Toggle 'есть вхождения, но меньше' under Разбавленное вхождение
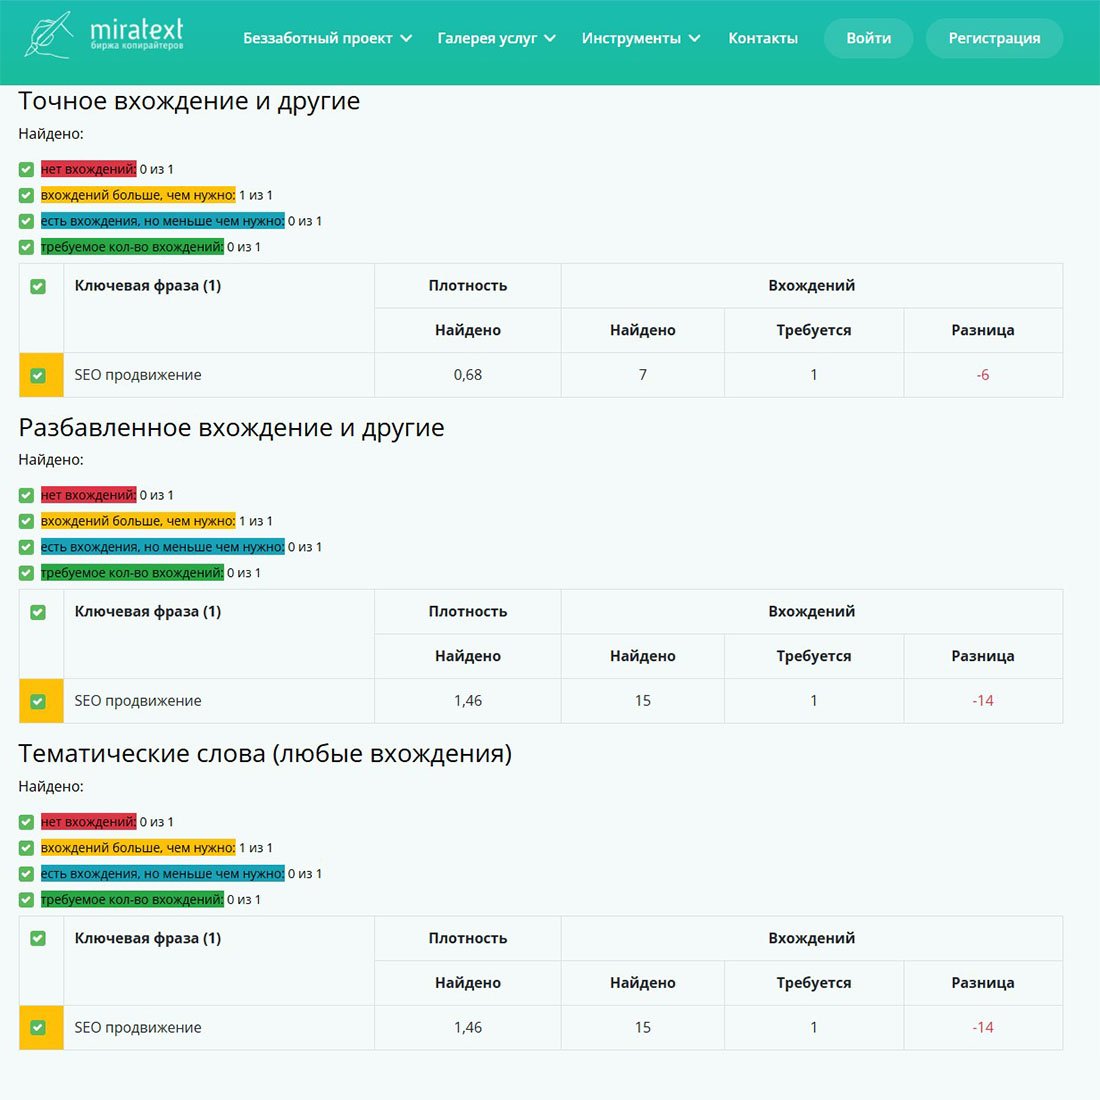This screenshot has width=1100, height=1100. pyautogui.click(x=26, y=548)
